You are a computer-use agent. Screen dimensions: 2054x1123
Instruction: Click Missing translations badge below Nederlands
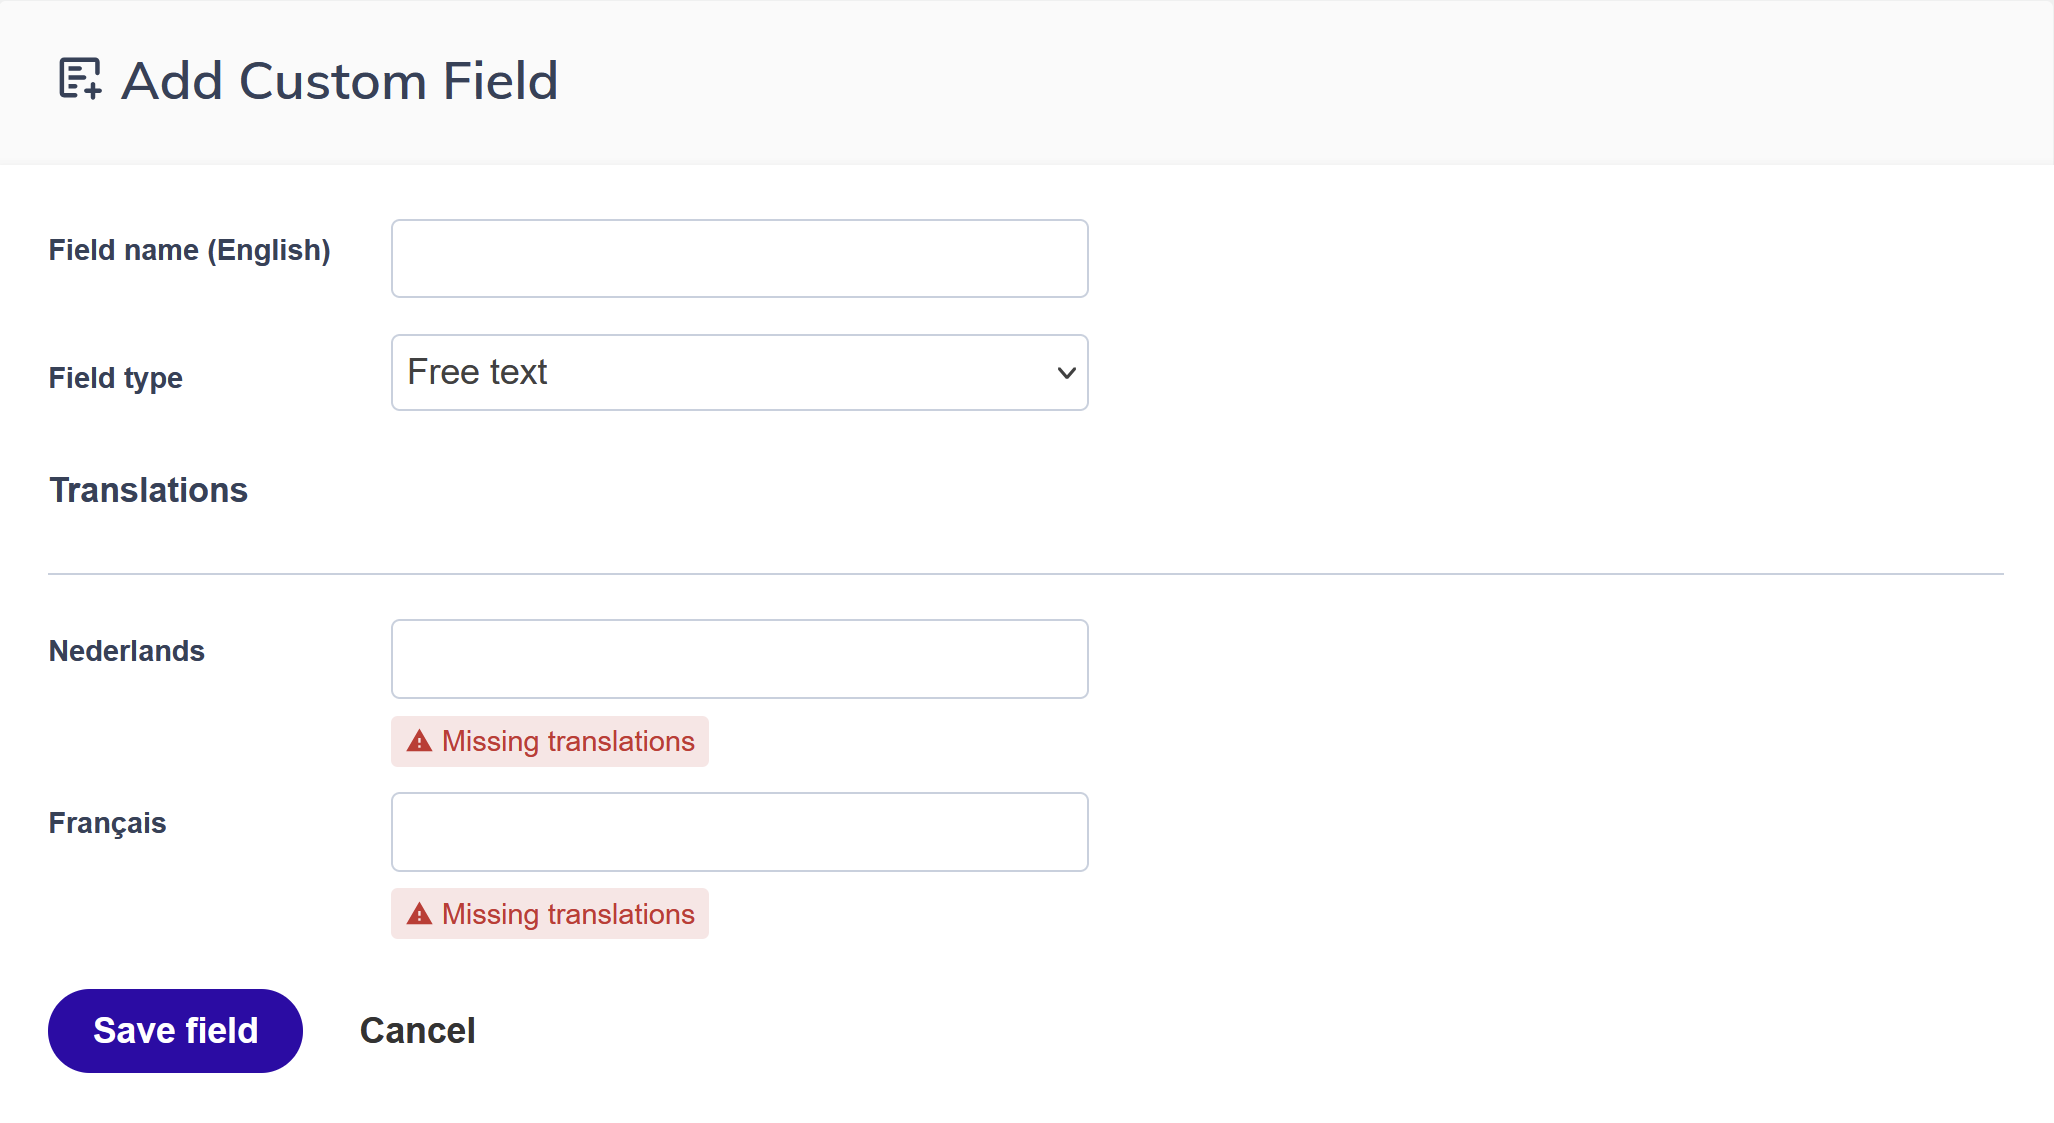click(549, 741)
